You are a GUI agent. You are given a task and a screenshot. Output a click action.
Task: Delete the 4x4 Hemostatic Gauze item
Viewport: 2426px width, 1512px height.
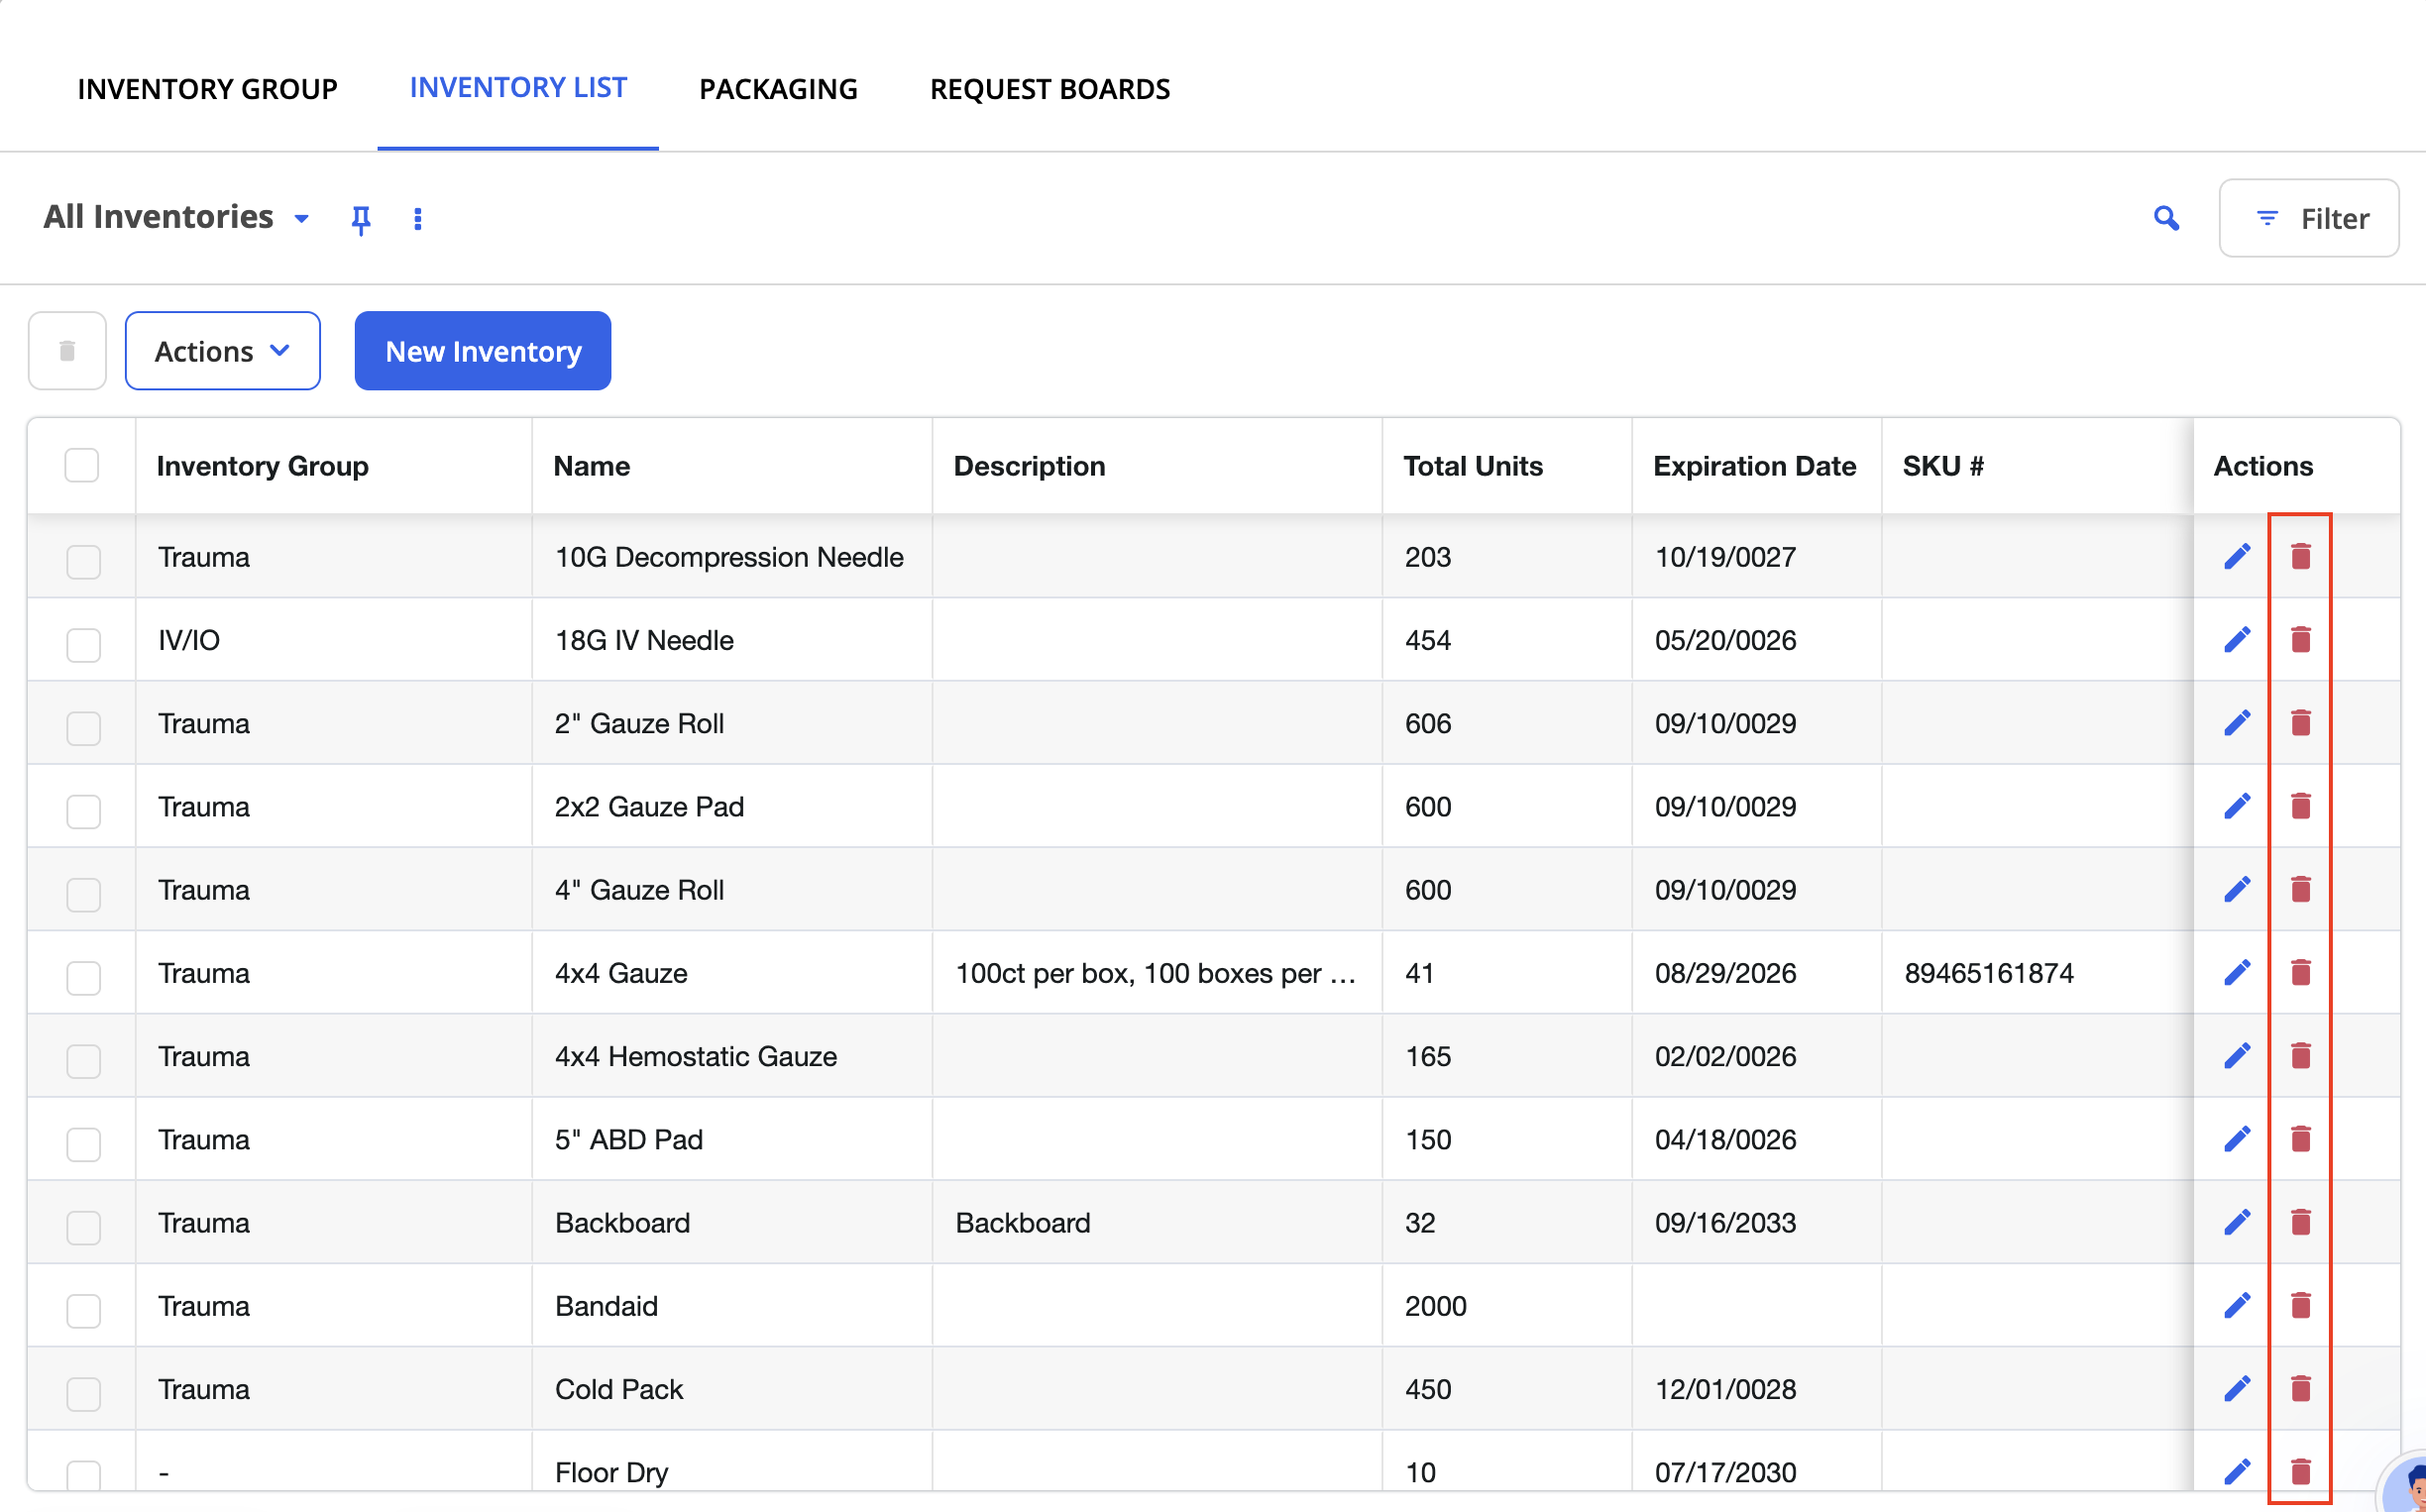coord(2300,1056)
